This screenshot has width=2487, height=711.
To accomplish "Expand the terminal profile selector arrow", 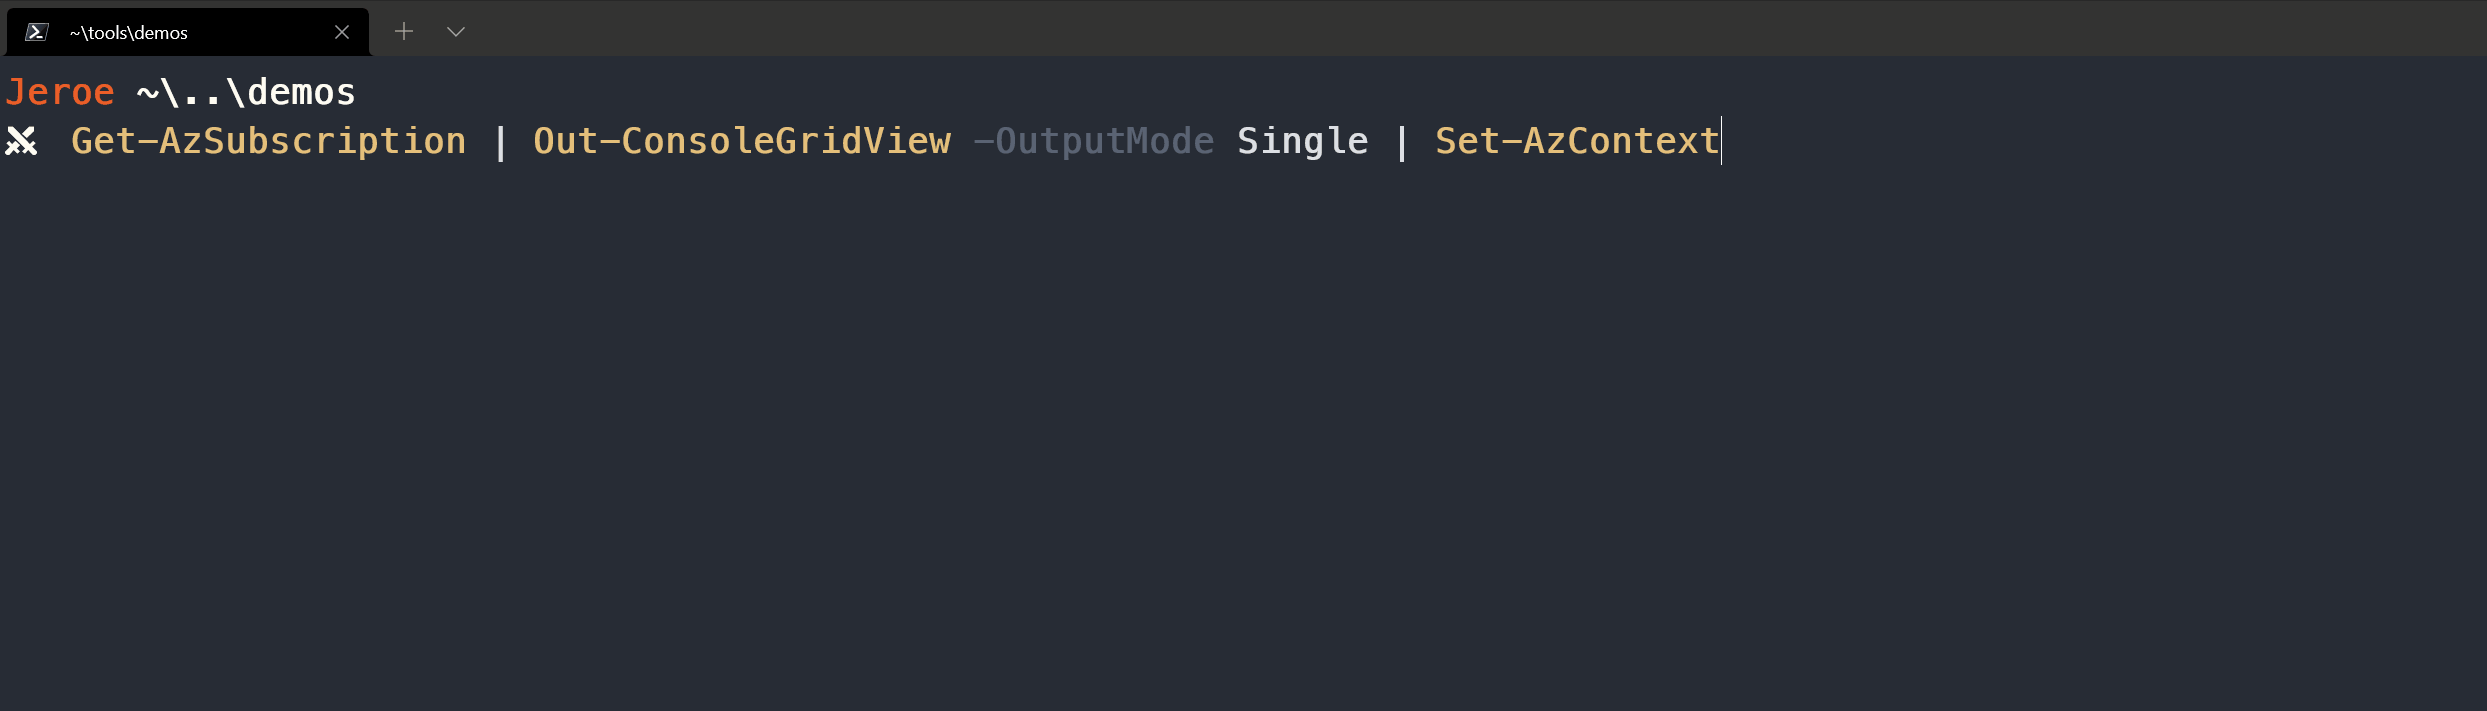I will pyautogui.click(x=456, y=31).
